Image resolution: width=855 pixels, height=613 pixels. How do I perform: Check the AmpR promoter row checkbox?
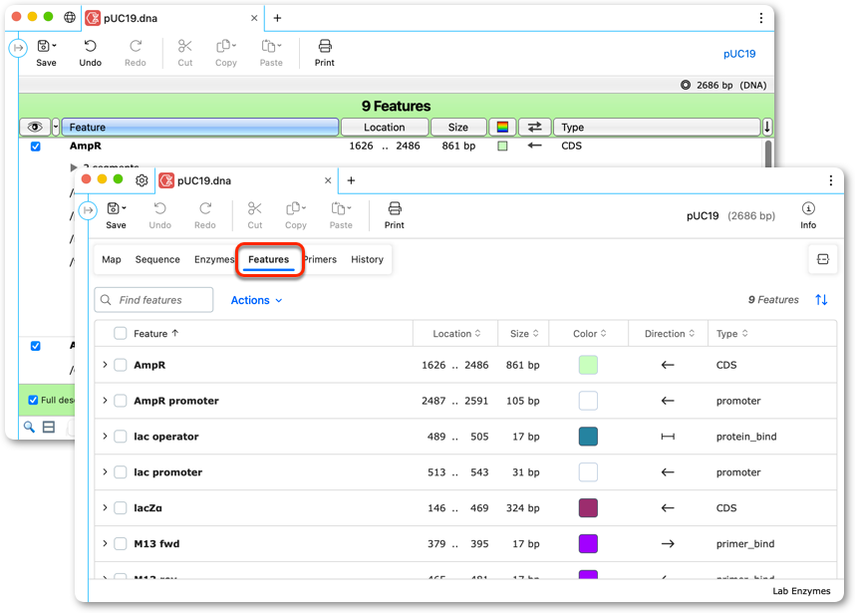coord(120,401)
